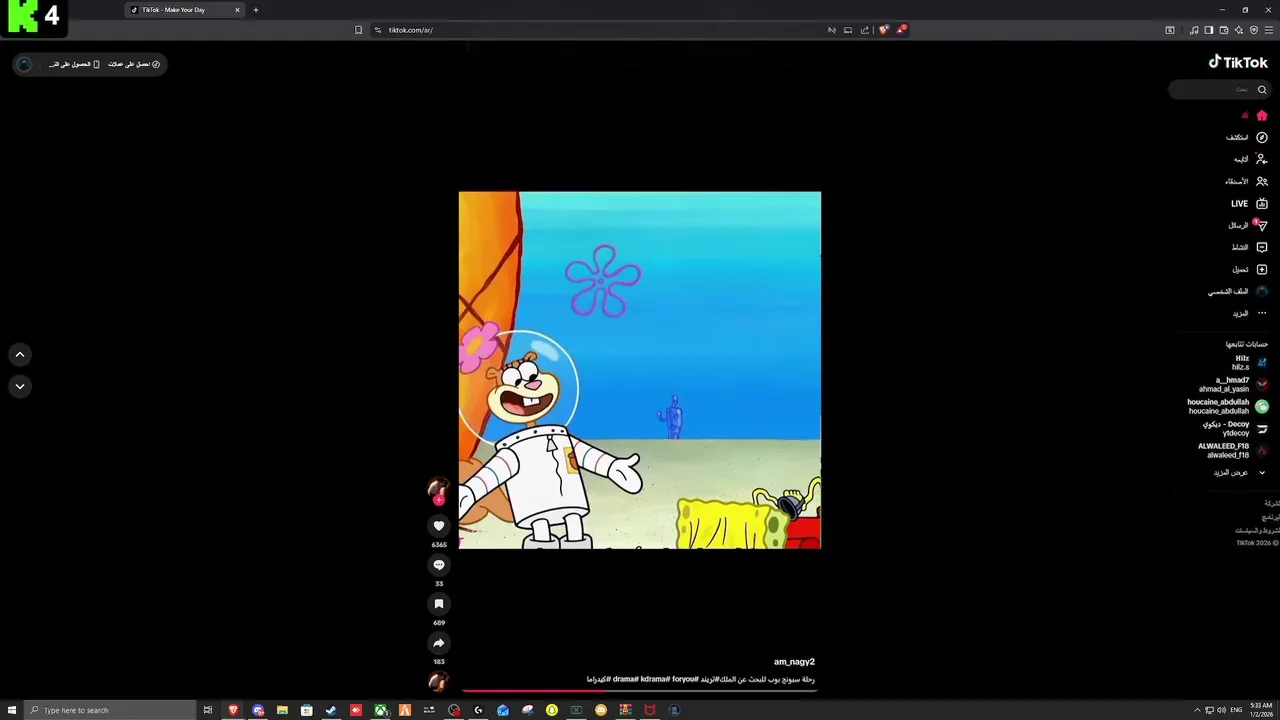Open the video's comments (33)
This screenshot has height=720, width=1280.
pyautogui.click(x=438, y=565)
